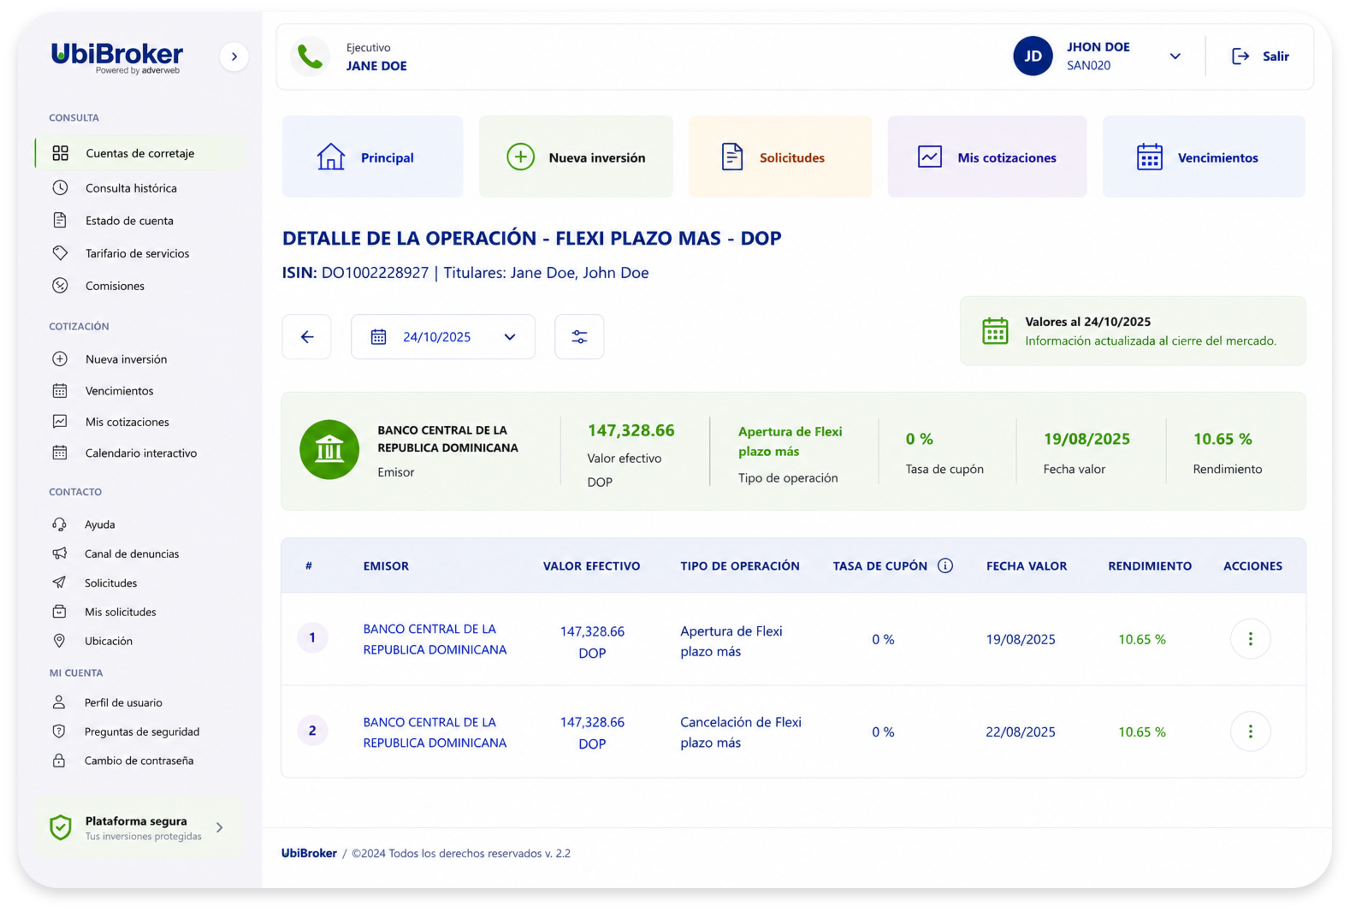Click the Mis solicitudes inbox icon
The image size is (1350, 912).
click(60, 611)
